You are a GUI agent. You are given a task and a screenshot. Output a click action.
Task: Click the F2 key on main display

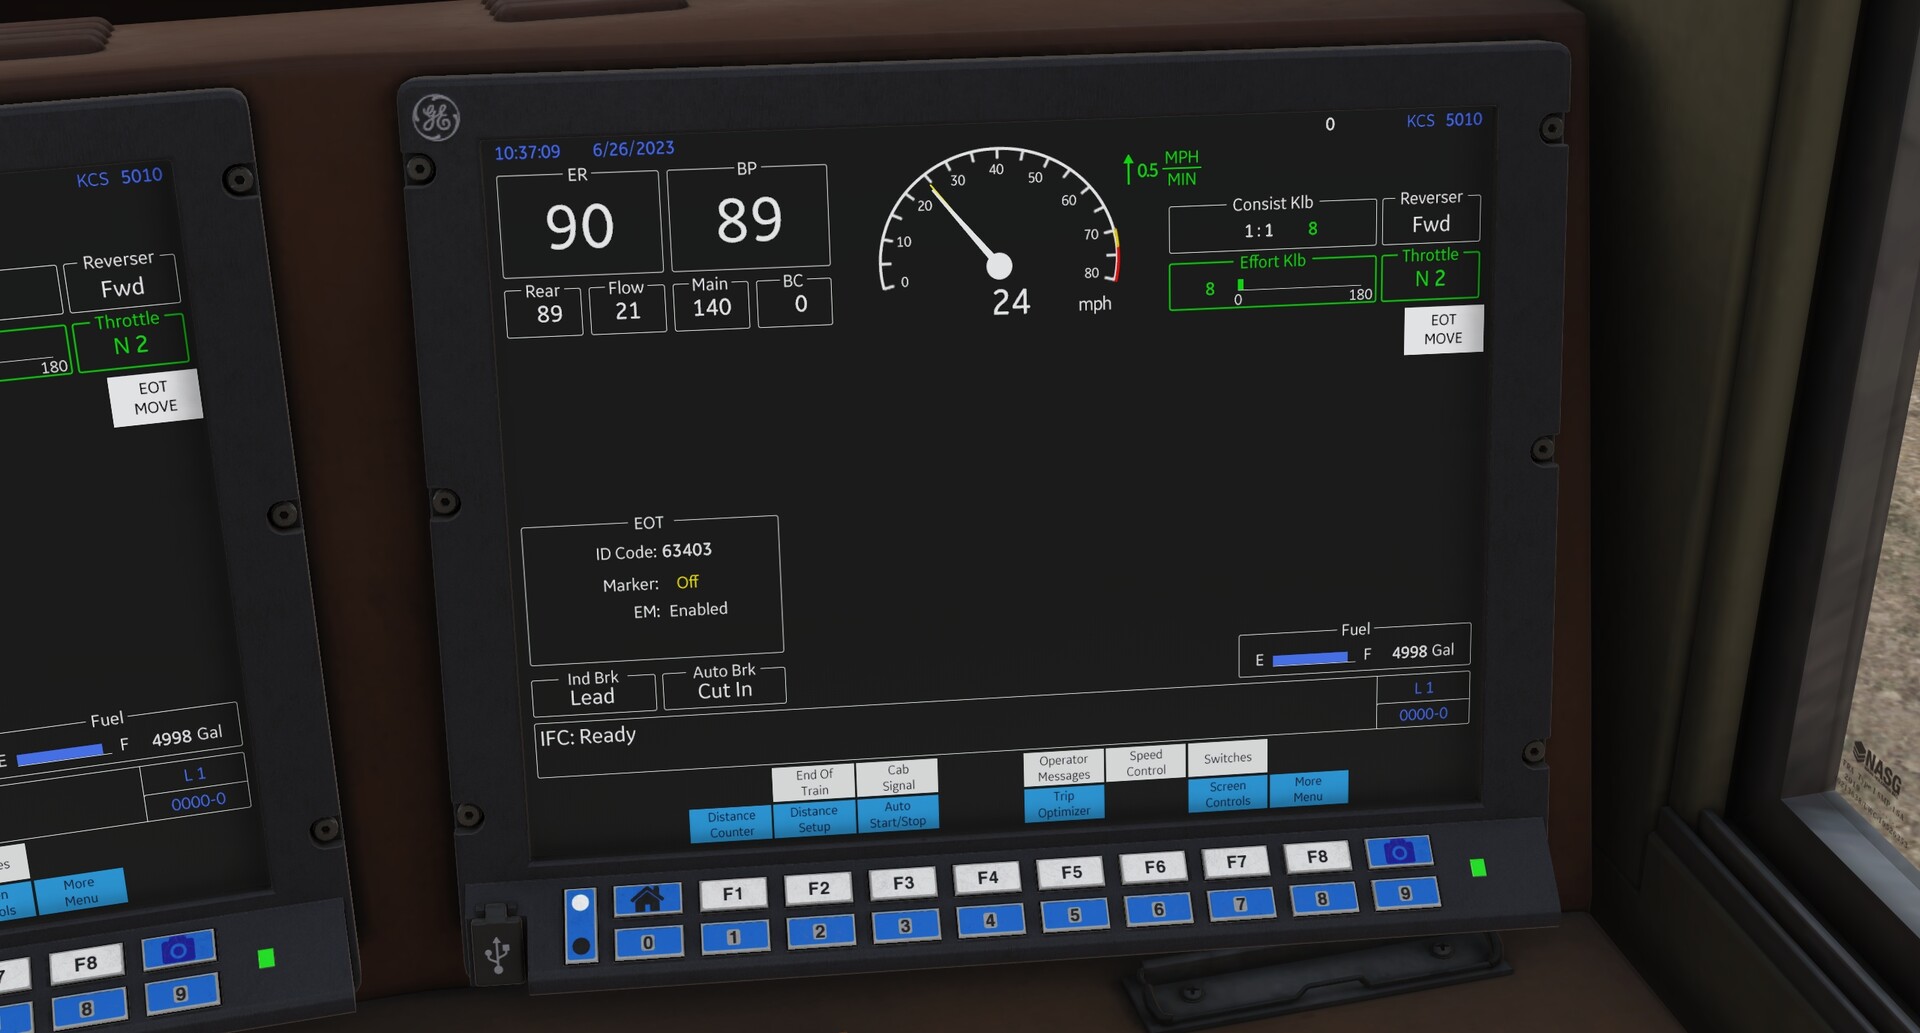click(x=818, y=888)
